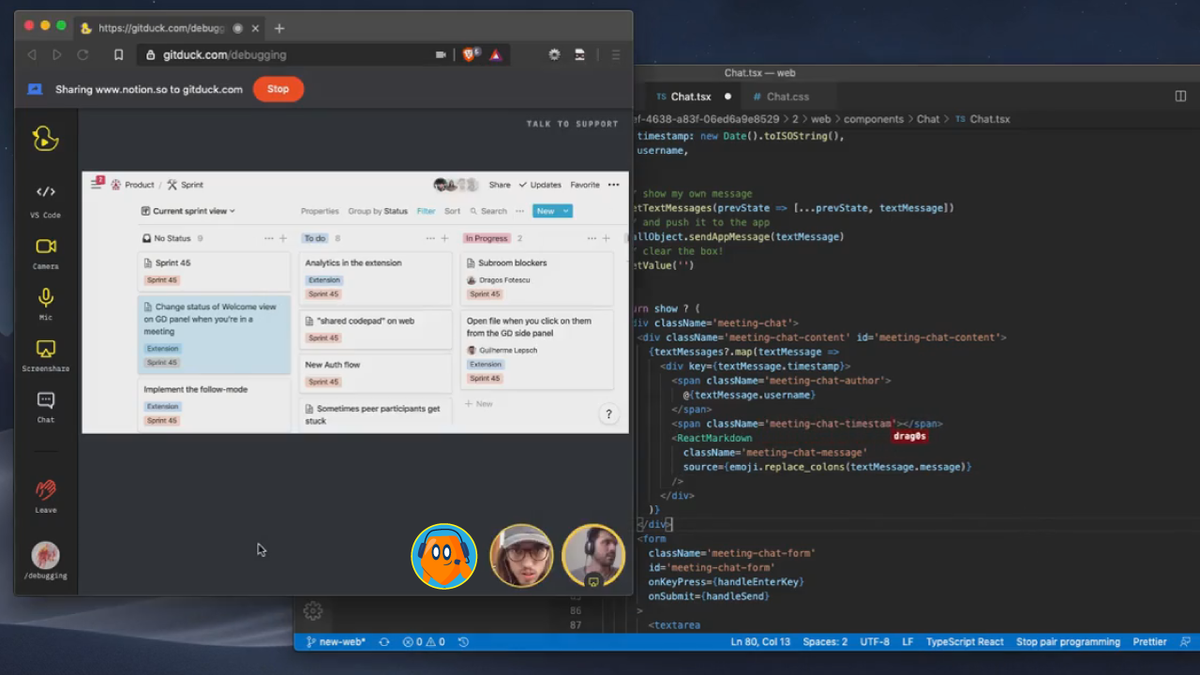Select participant avatar with headphones
Image resolution: width=1200 pixels, height=675 pixels.
point(593,556)
